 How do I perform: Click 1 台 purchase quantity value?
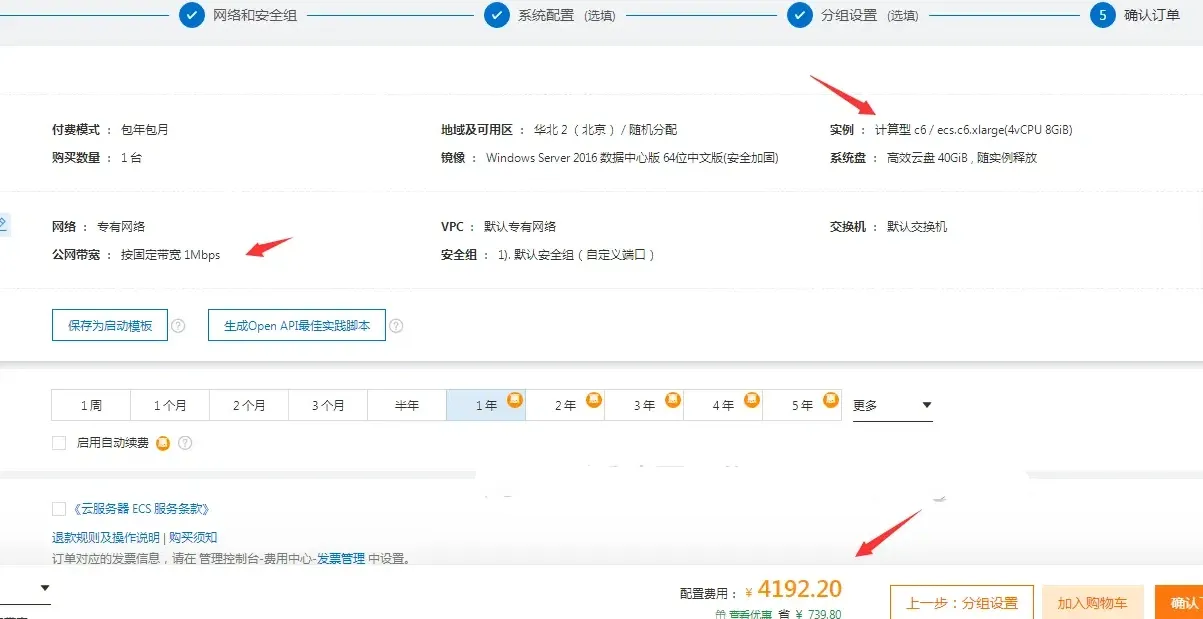point(131,158)
